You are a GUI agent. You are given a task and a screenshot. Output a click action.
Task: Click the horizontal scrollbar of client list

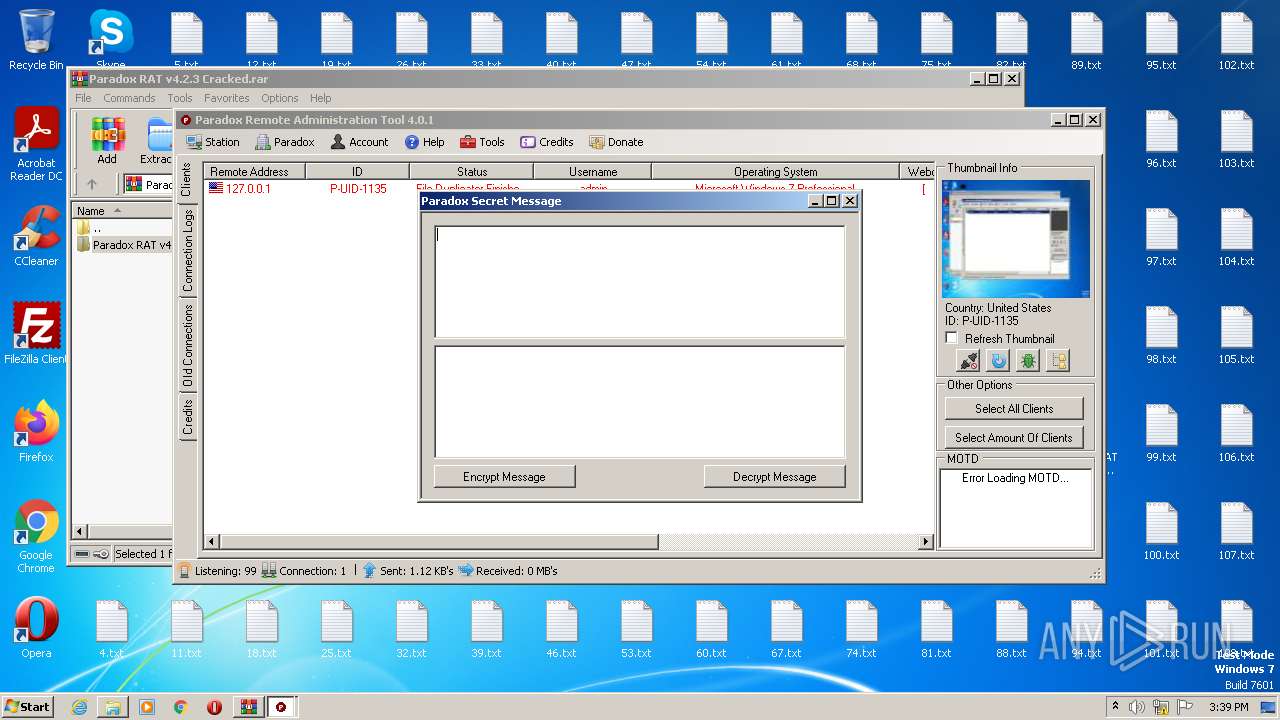(x=439, y=541)
